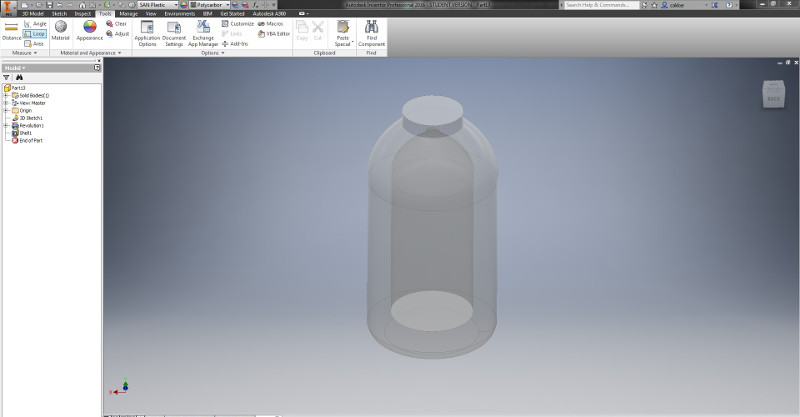Expand the Revolution1 feature node
The height and width of the screenshot is (417, 800).
pos(6,125)
